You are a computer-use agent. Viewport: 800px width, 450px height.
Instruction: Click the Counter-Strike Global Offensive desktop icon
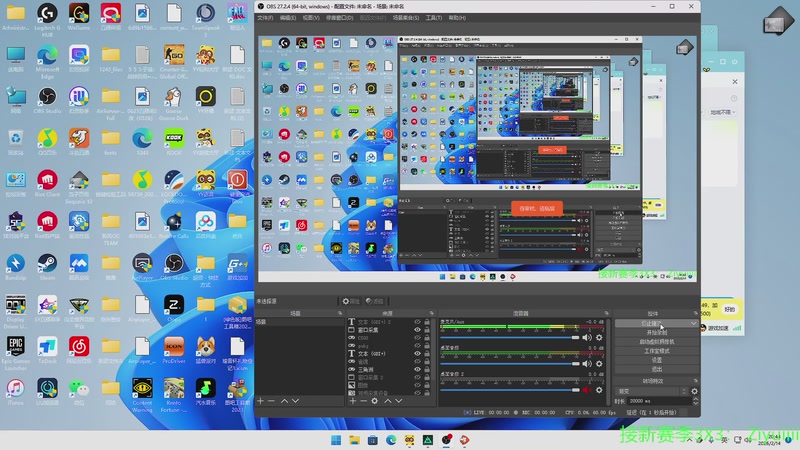[x=174, y=62]
